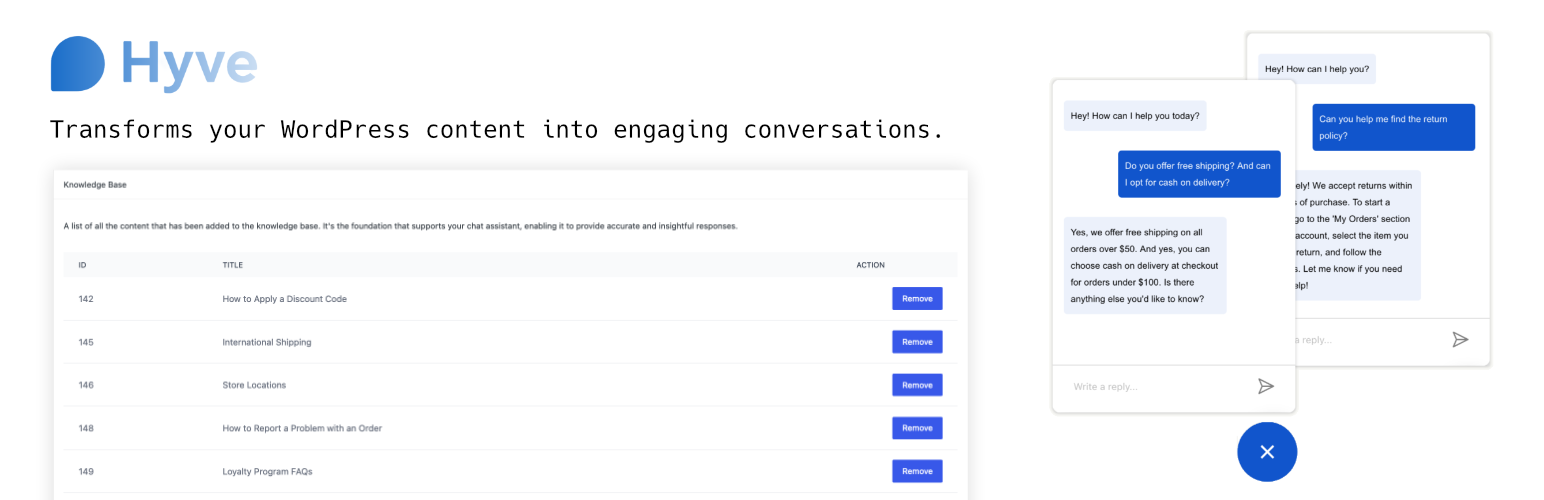Image resolution: width=1544 pixels, height=500 pixels.
Task: Click the "Knowledge Base" panel header
Action: [x=95, y=185]
